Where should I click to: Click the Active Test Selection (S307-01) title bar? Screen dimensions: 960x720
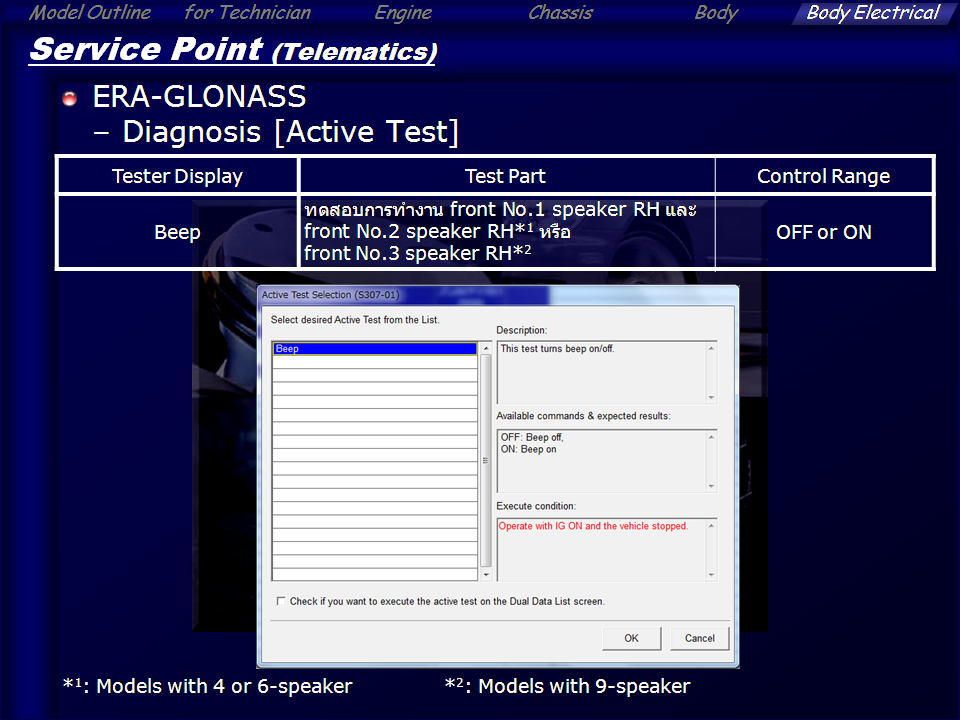point(497,294)
